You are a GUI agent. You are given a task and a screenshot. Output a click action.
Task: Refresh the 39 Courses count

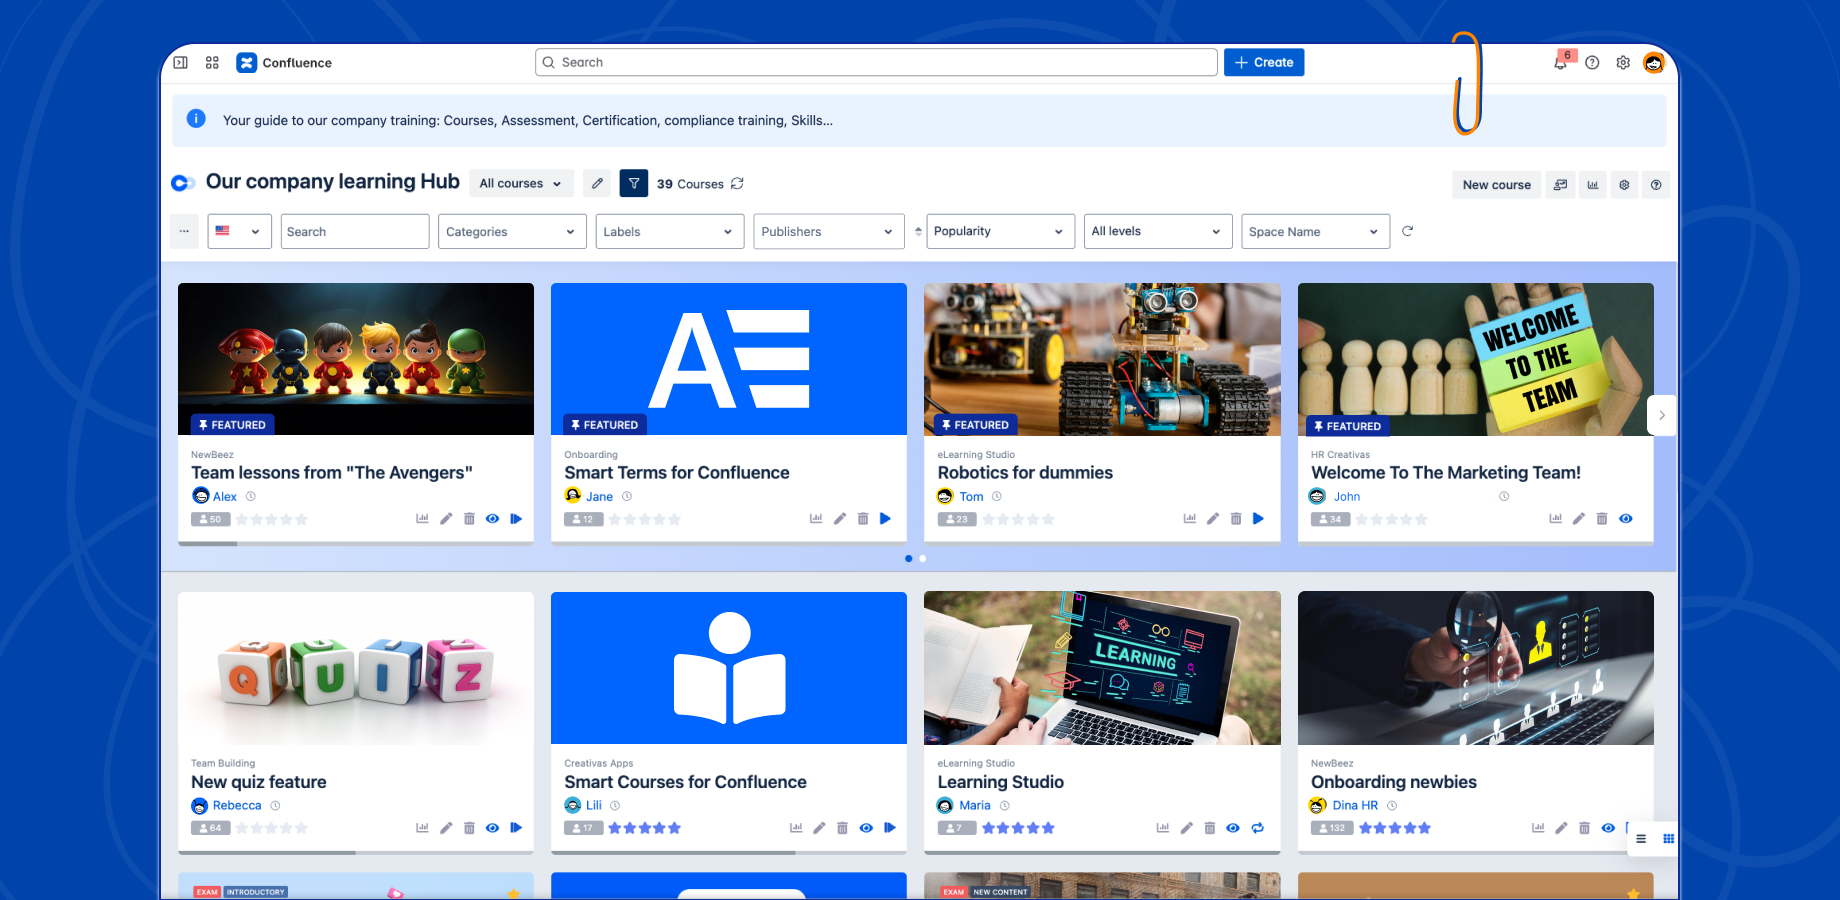click(x=738, y=184)
